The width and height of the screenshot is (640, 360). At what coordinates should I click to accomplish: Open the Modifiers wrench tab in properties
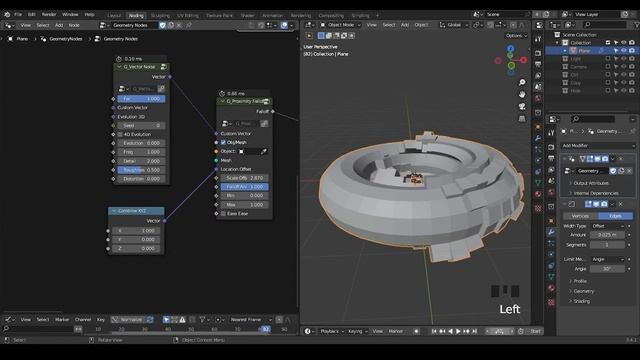pyautogui.click(x=551, y=232)
